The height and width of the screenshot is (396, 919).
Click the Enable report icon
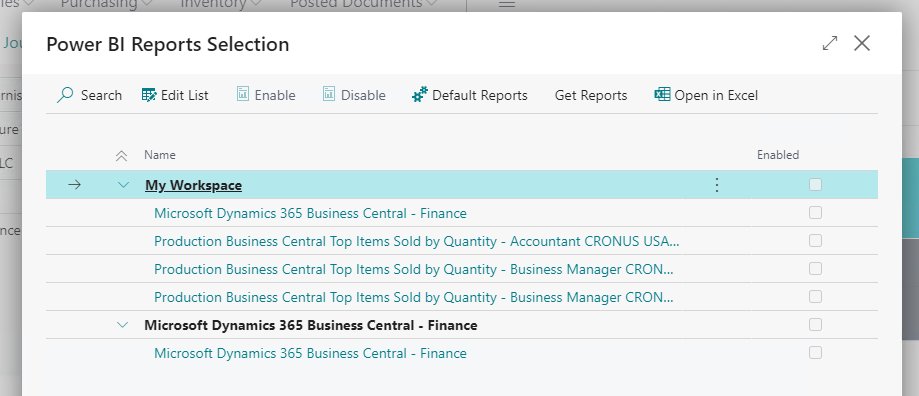243,94
